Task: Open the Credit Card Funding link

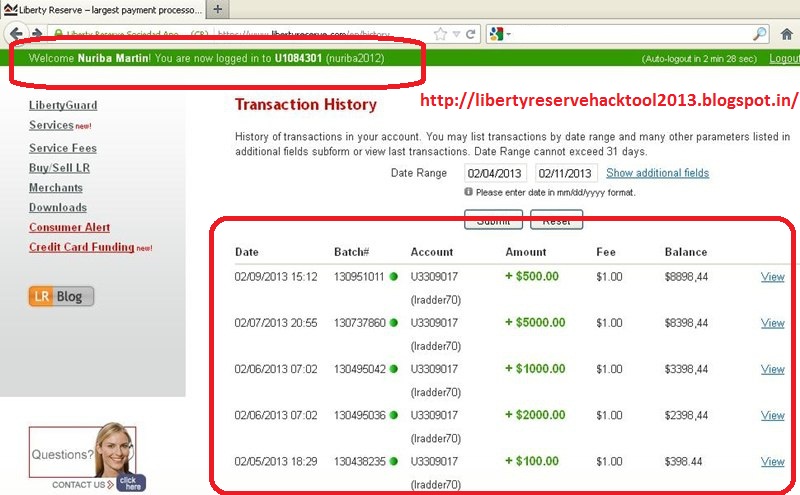Action: tap(82, 247)
